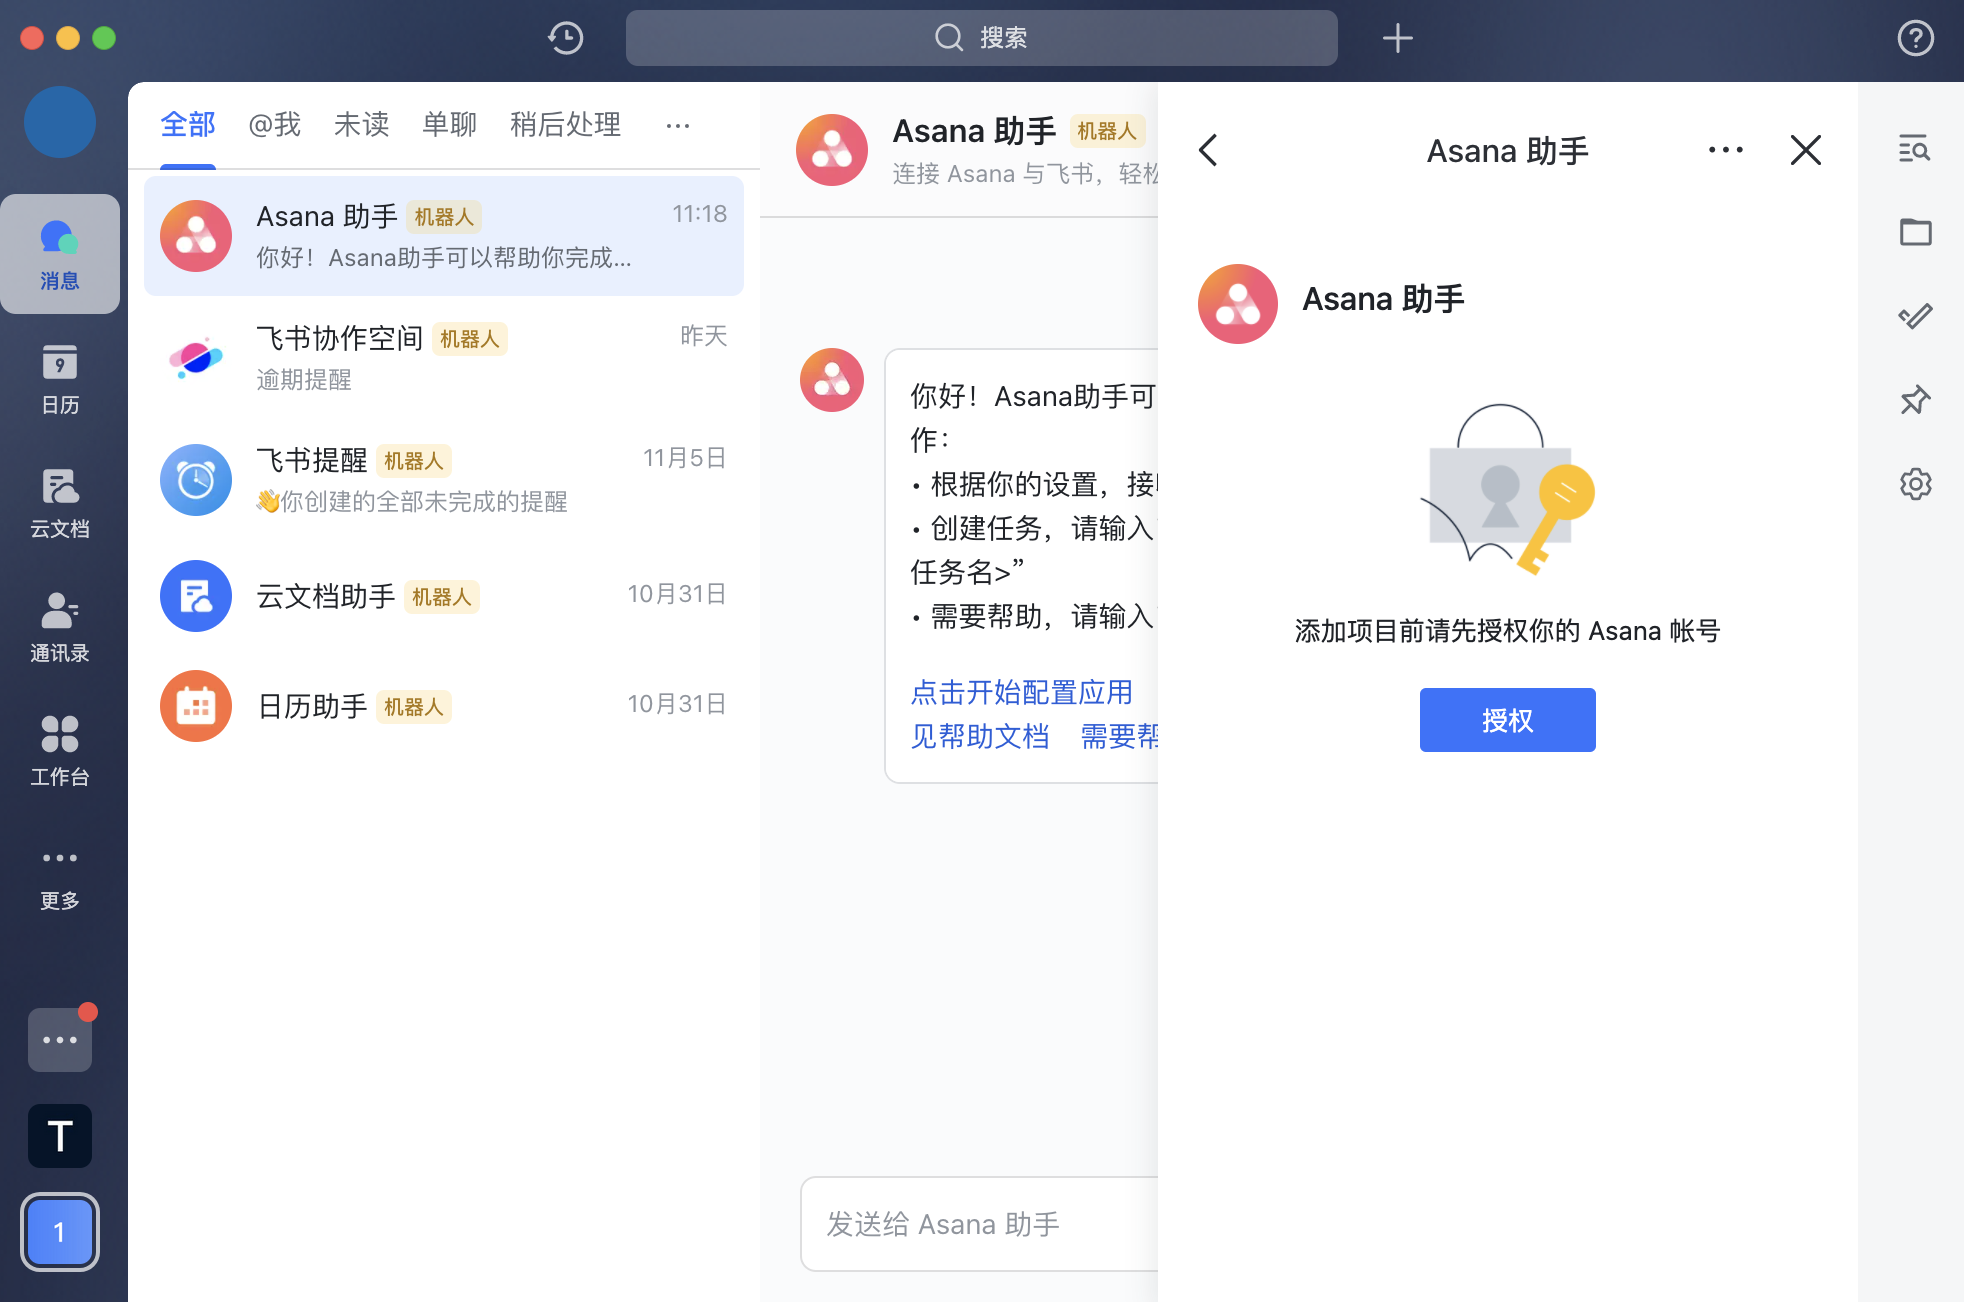Open the 点击开始配置应用 link
The width and height of the screenshot is (1964, 1302).
(x=1022, y=692)
